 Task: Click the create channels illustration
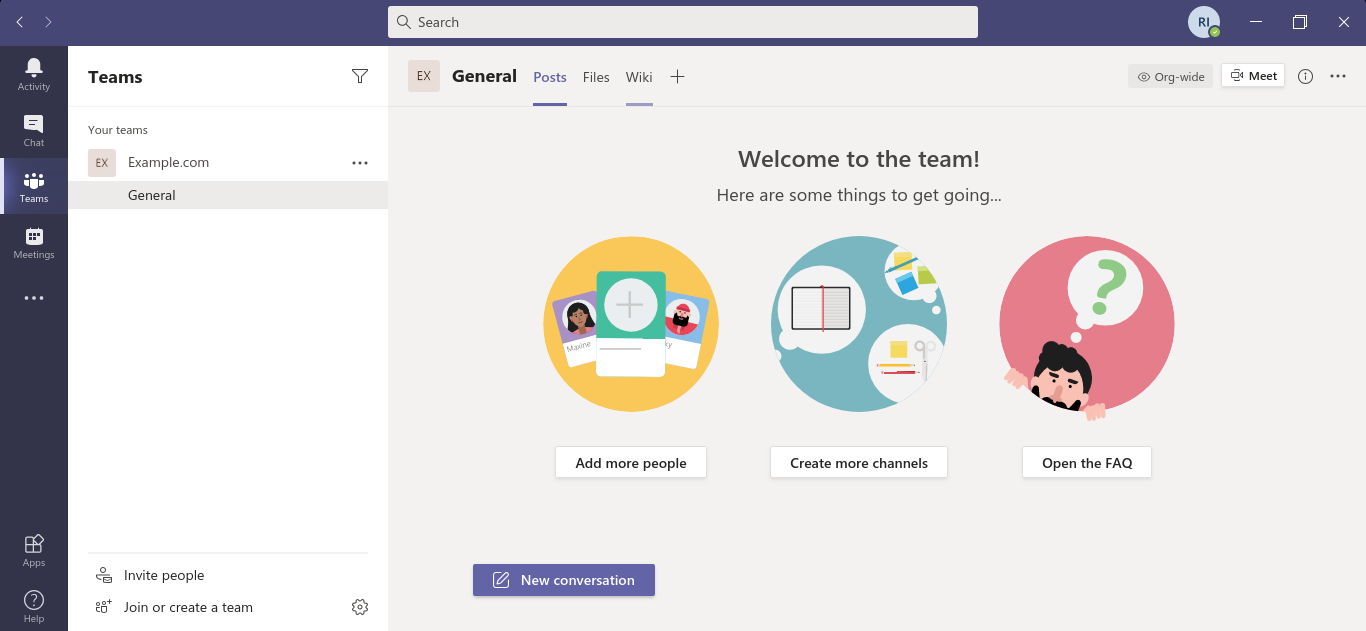coord(859,324)
